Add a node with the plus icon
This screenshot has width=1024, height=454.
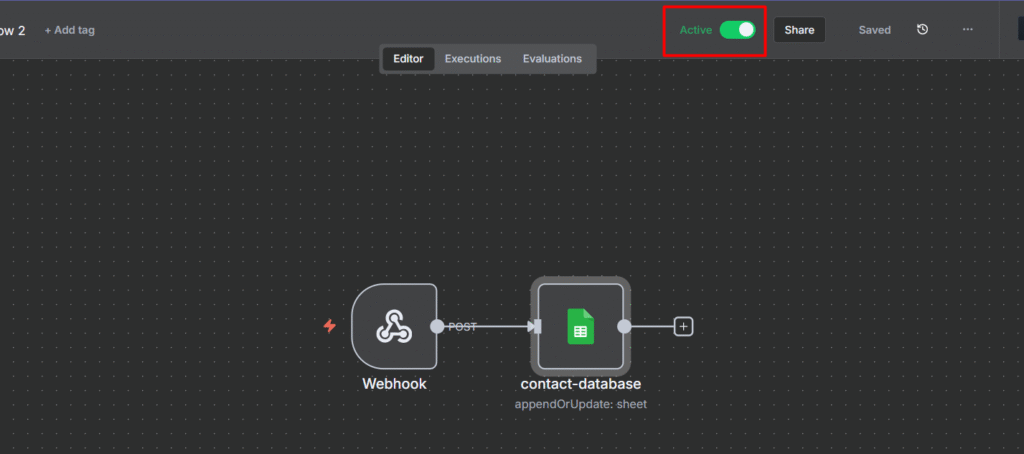coord(684,326)
